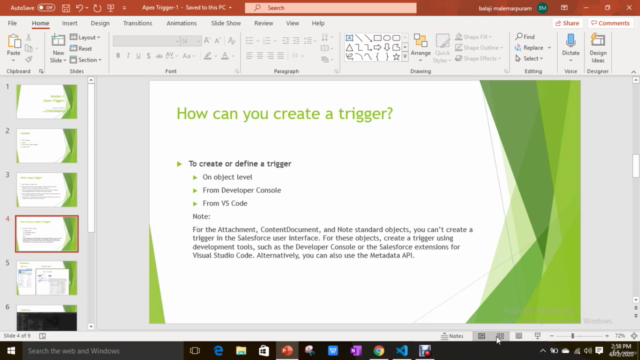Center align text
Image resolution: width=640 pixels, height=360 pixels.
click(260, 56)
